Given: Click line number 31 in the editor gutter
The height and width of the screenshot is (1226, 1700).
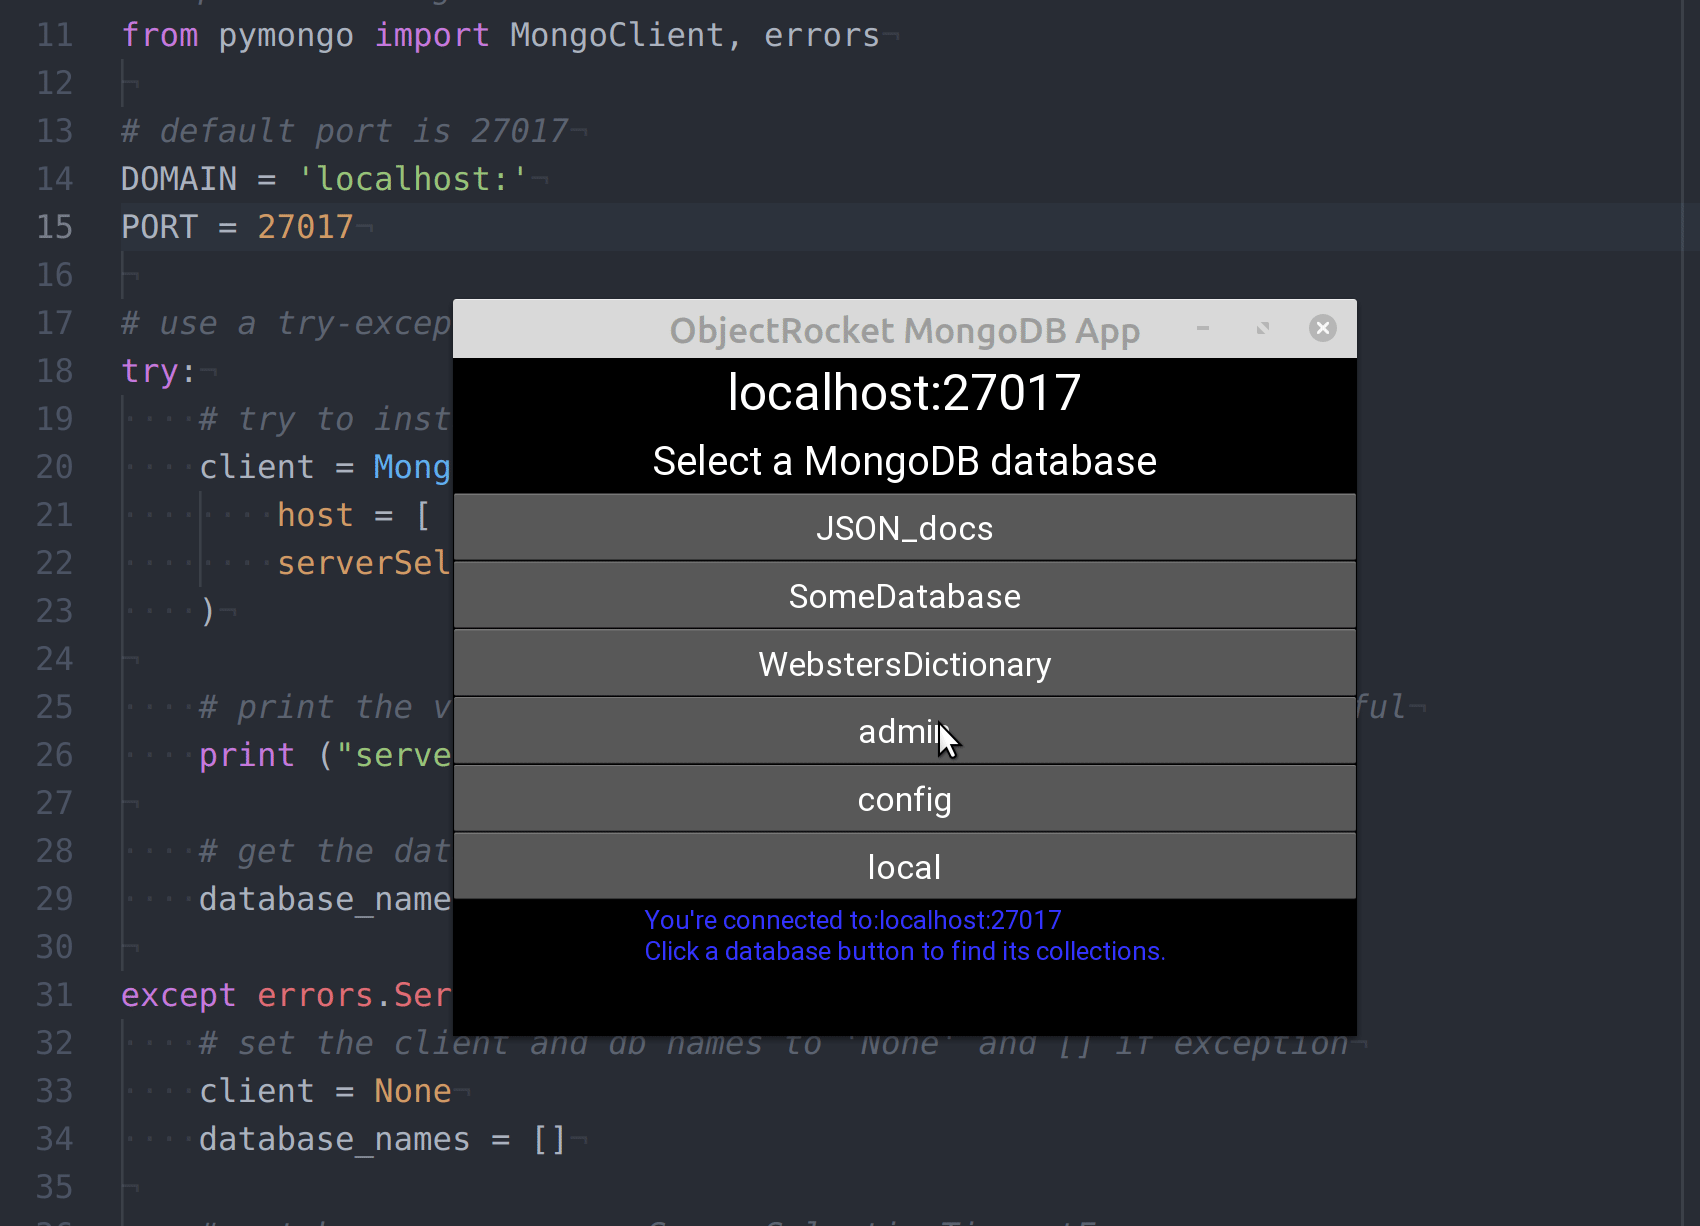Looking at the screenshot, I should tap(54, 995).
